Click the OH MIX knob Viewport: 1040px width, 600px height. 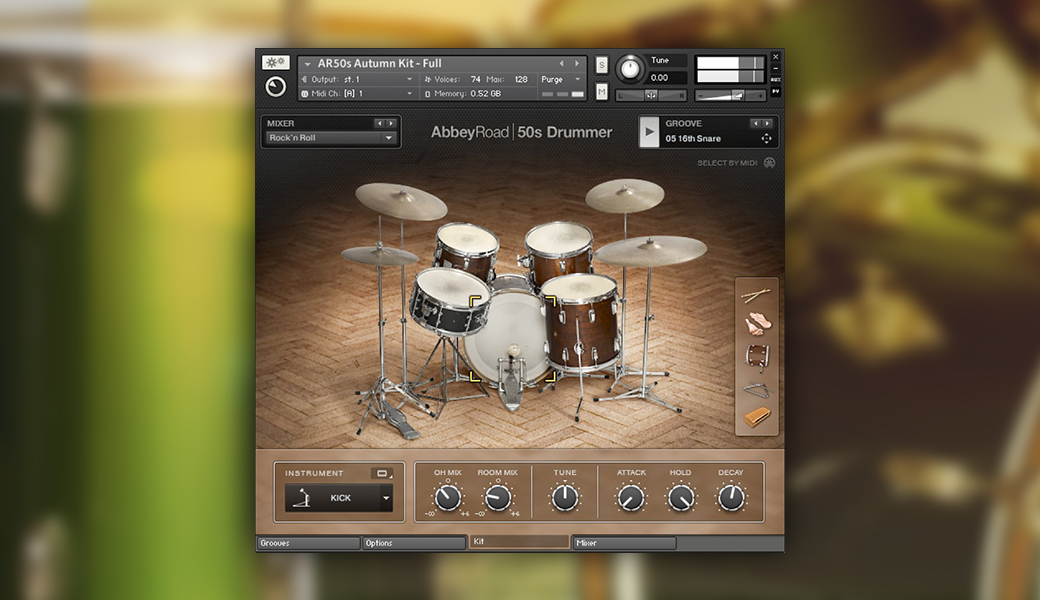(x=448, y=498)
